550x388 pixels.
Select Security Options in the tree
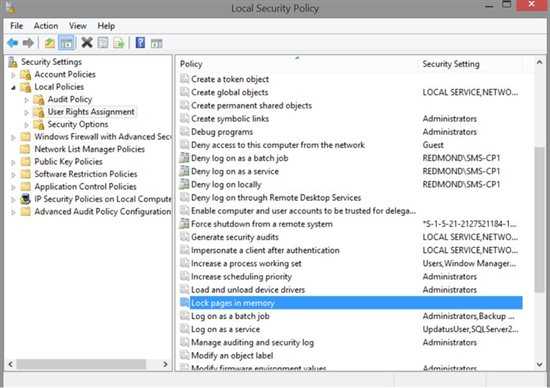click(78, 124)
